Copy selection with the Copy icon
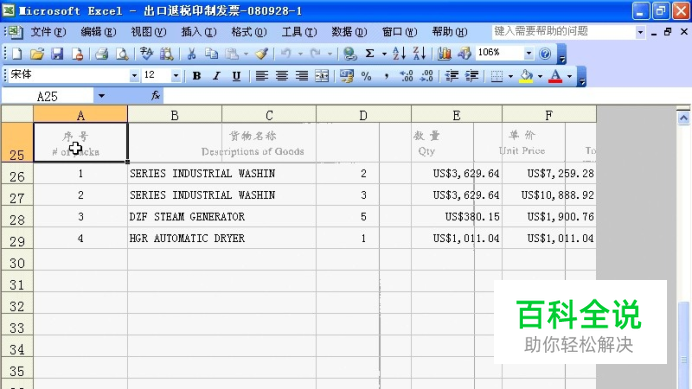The image size is (692, 389). point(211,54)
